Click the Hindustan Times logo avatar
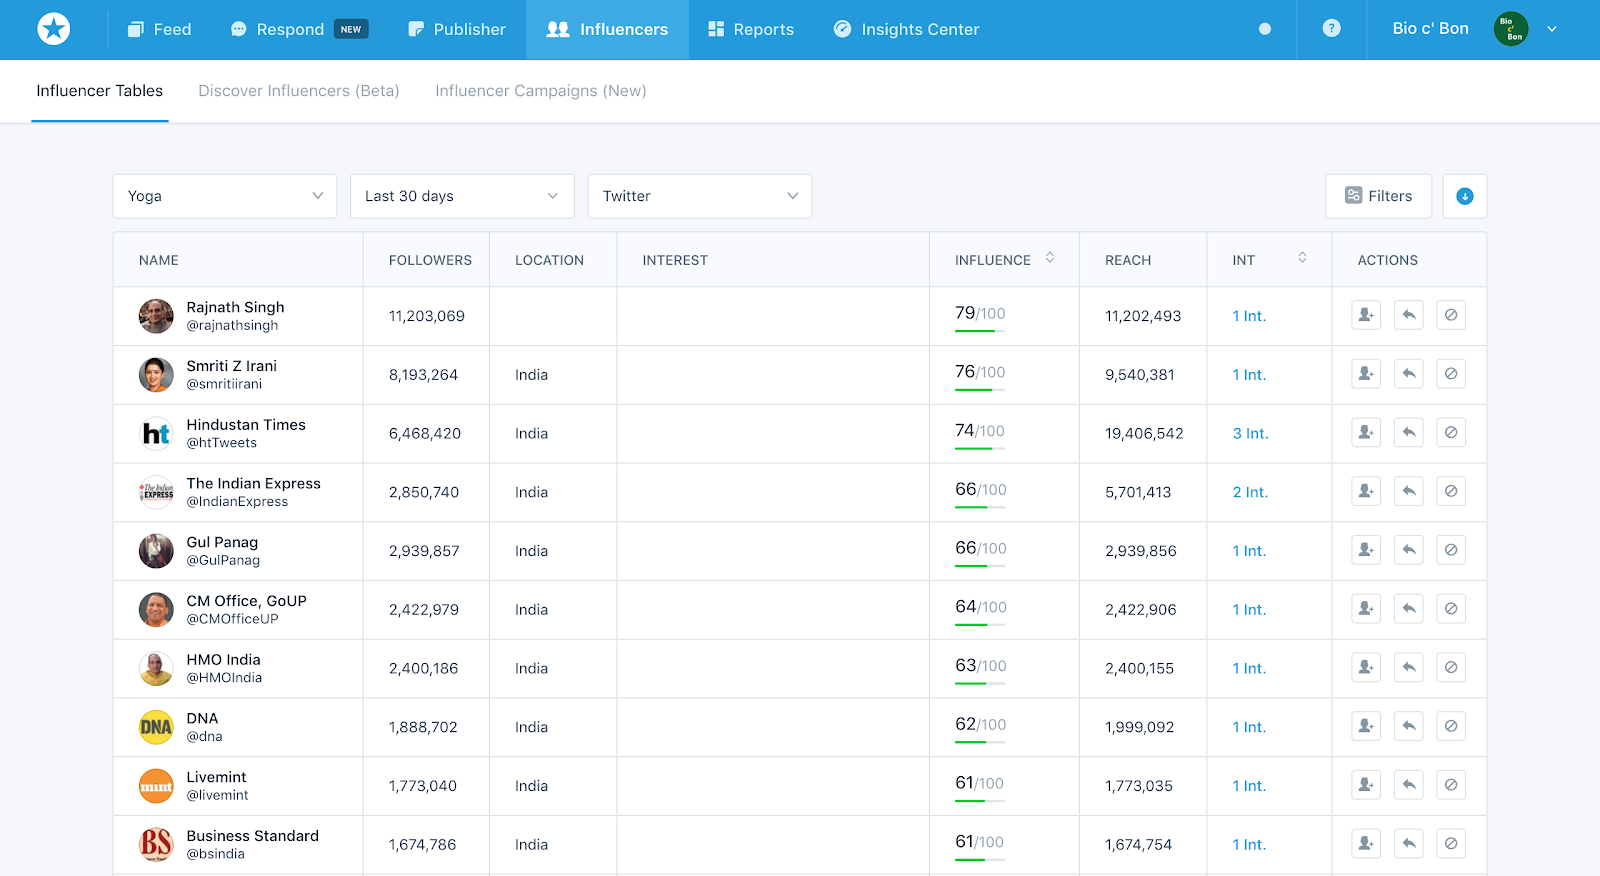Image resolution: width=1600 pixels, height=876 pixels. coord(156,434)
